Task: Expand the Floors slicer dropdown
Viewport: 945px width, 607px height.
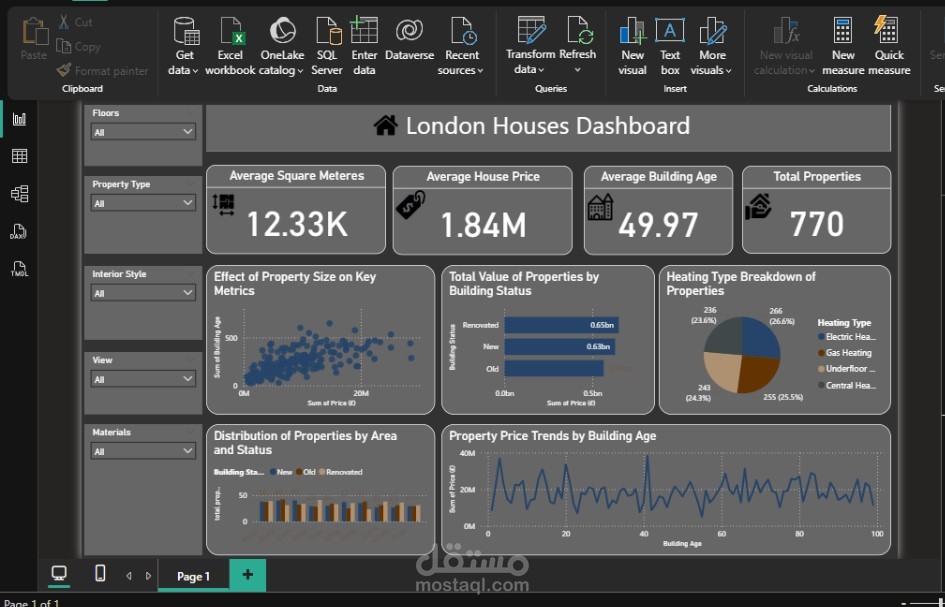Action: point(187,132)
